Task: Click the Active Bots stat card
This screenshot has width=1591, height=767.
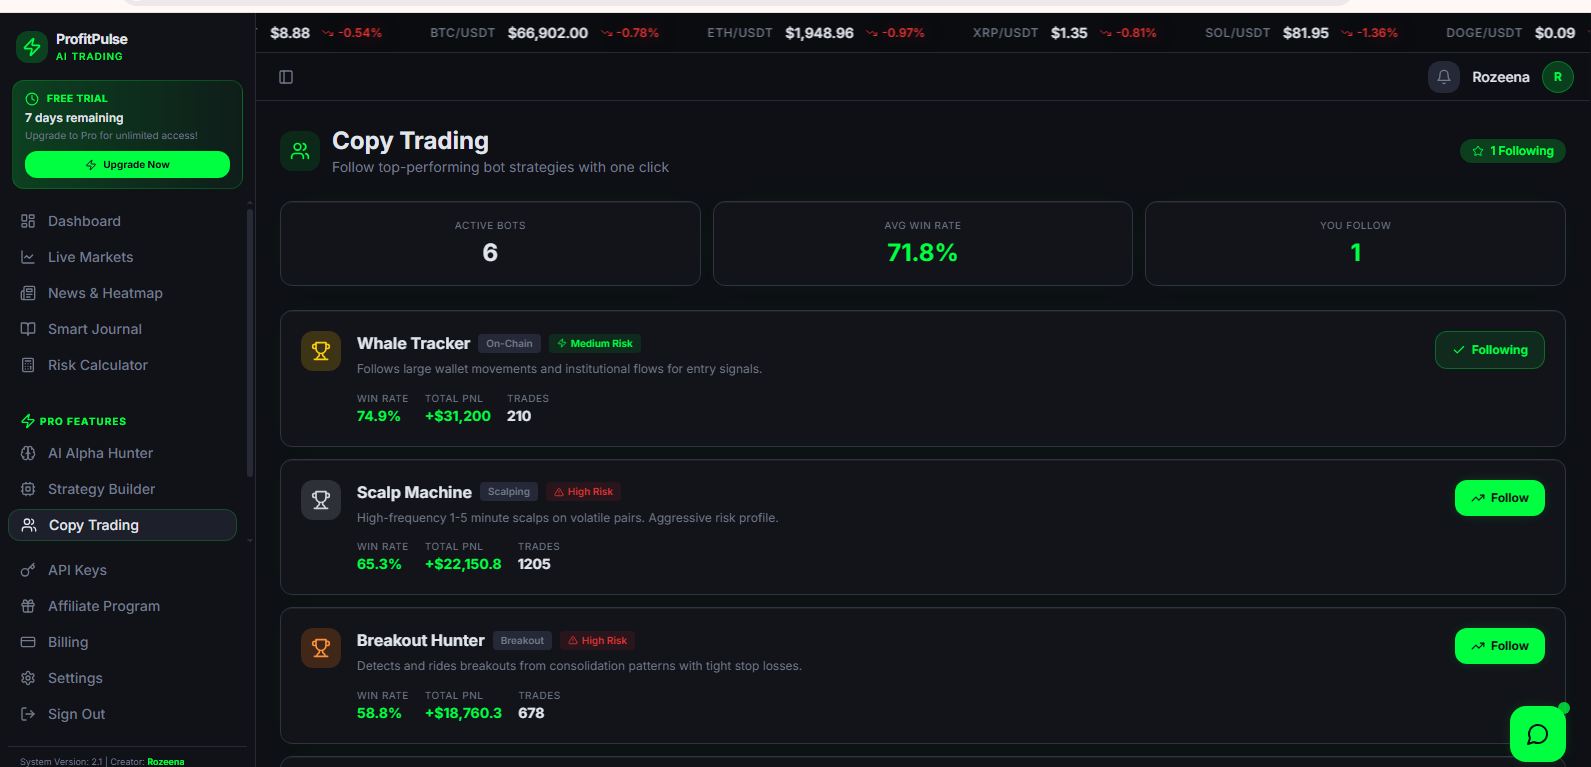Action: coord(490,244)
